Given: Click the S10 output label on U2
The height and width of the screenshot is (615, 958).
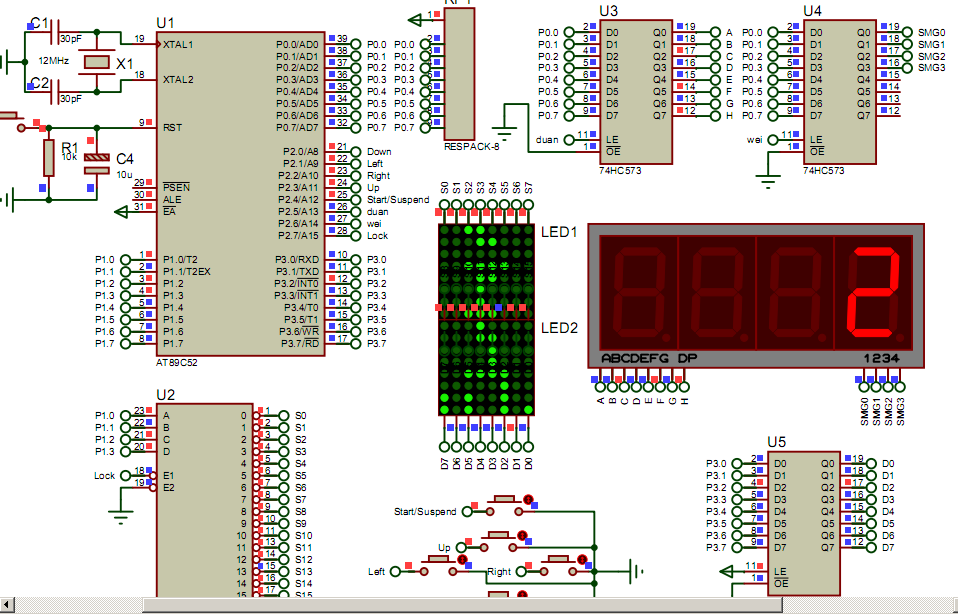Looking at the screenshot, I should point(304,536).
